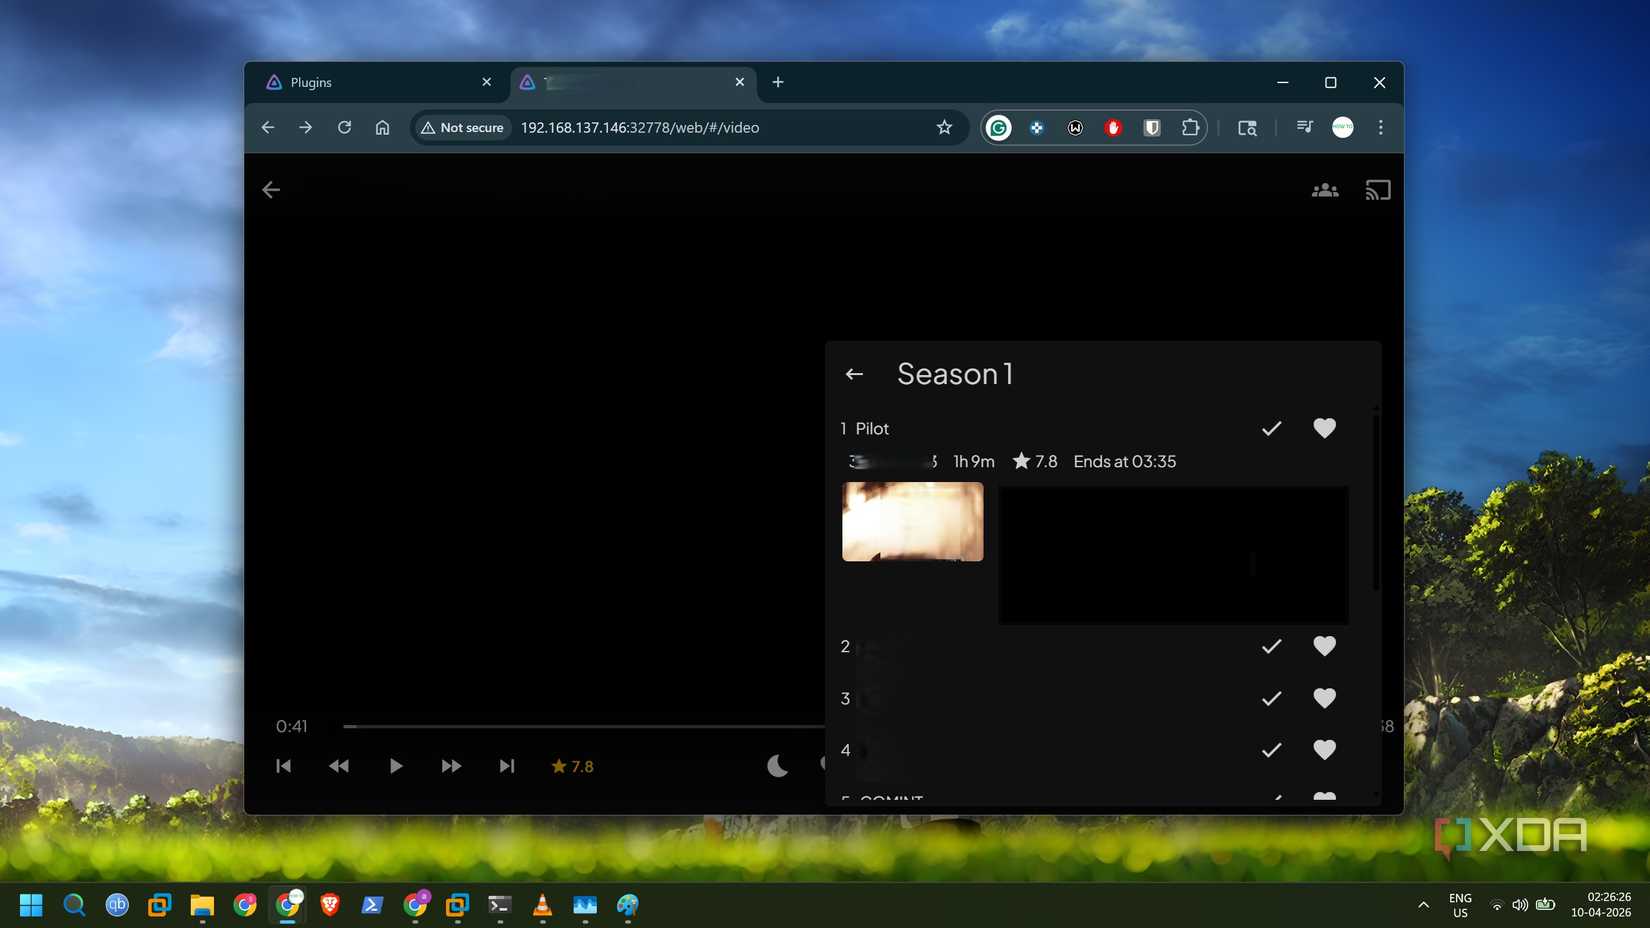The height and width of the screenshot is (928, 1650).
Task: Skip to the previous track
Action: pos(283,766)
